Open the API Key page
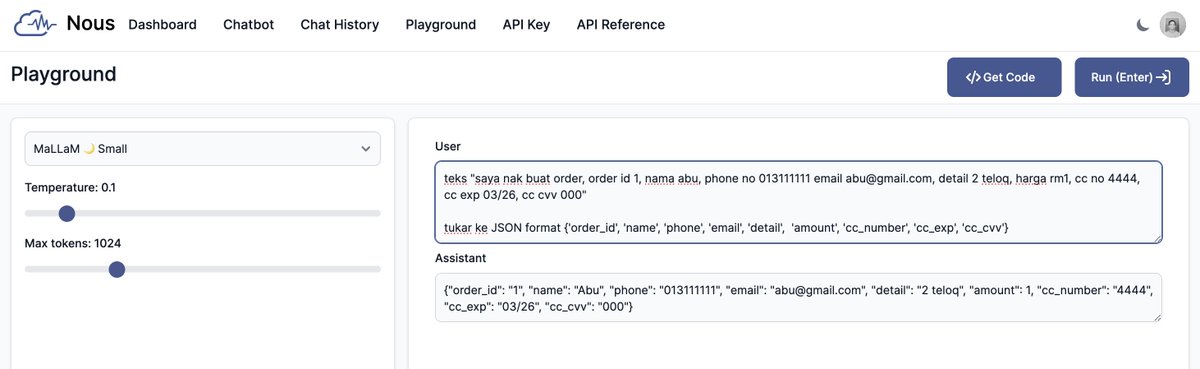 coord(526,25)
